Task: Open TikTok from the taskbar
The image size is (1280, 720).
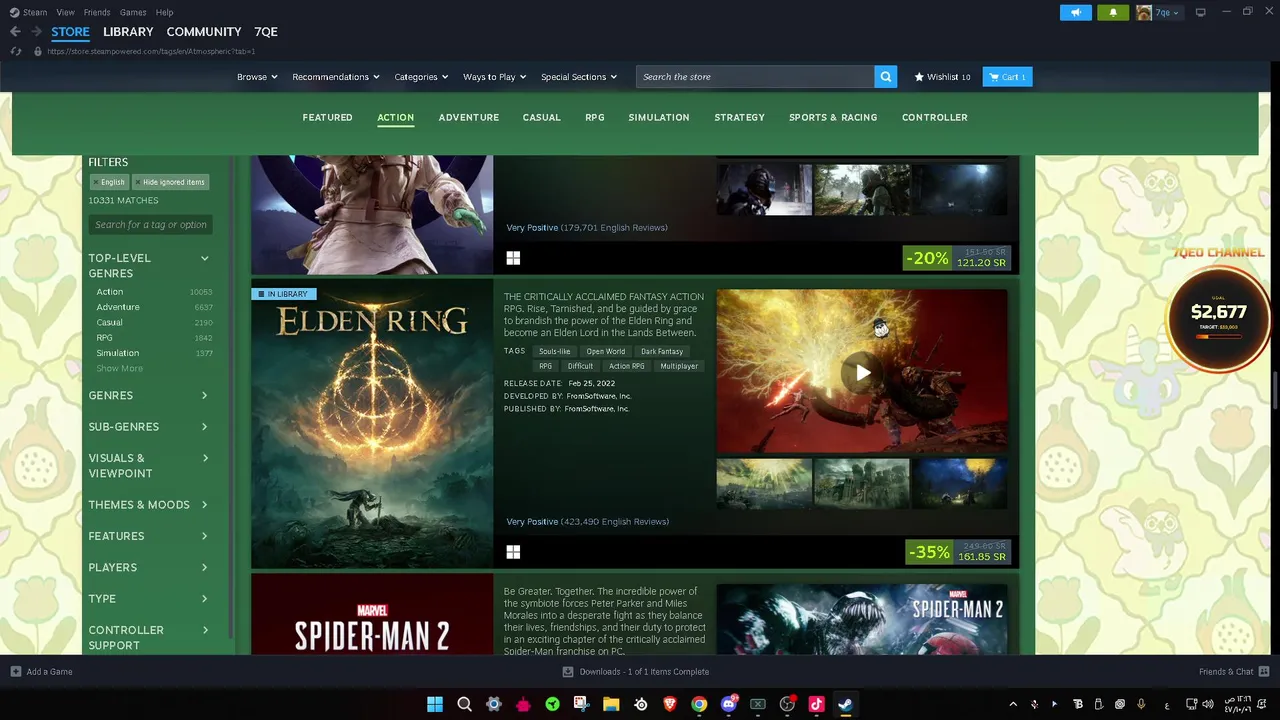Action: pyautogui.click(x=816, y=704)
